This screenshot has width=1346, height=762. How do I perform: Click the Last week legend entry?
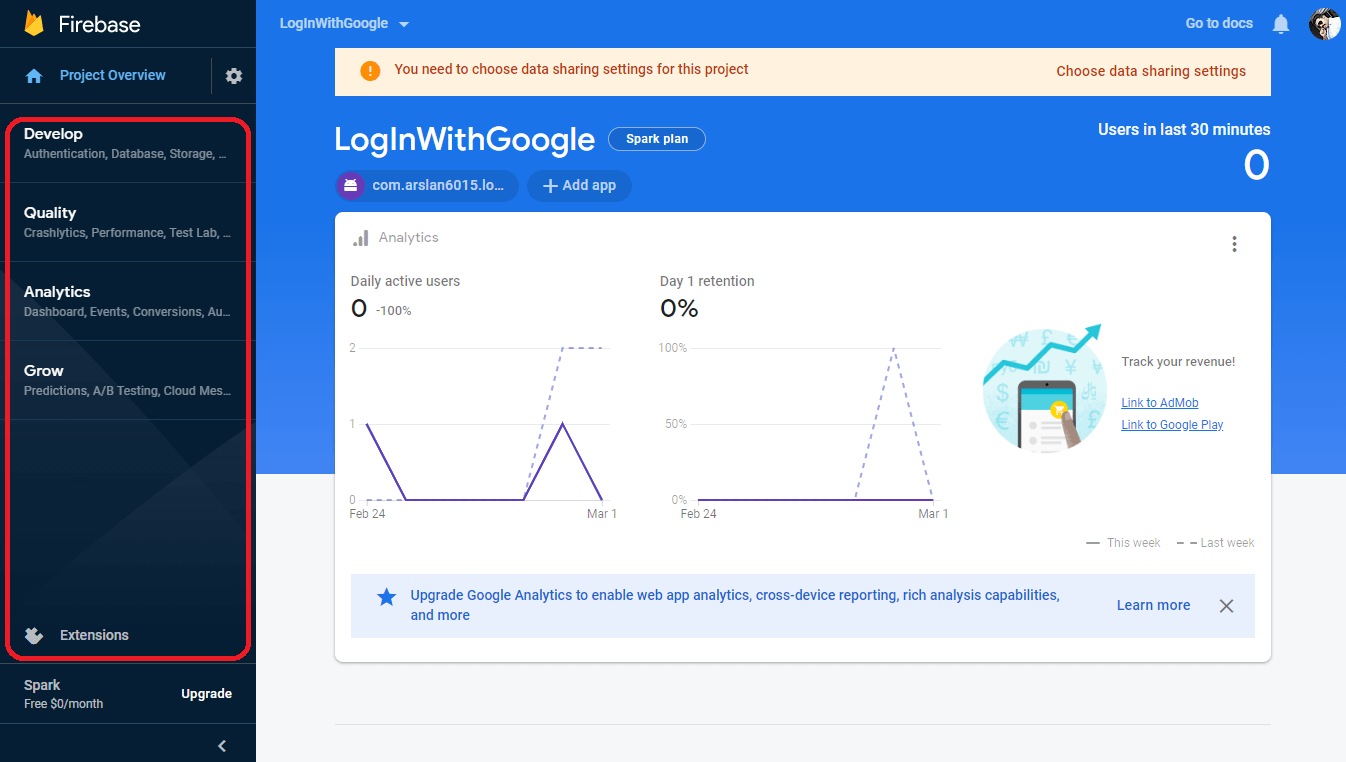pos(1216,543)
